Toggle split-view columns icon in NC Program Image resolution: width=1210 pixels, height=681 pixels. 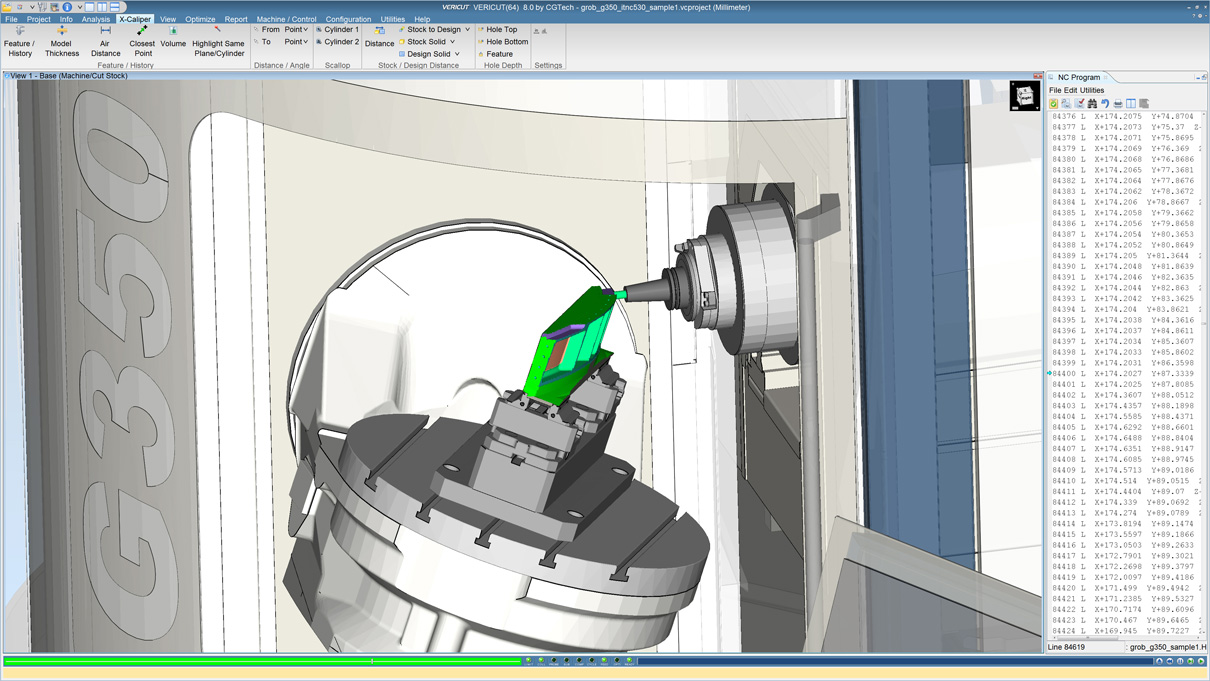[x=1131, y=104]
